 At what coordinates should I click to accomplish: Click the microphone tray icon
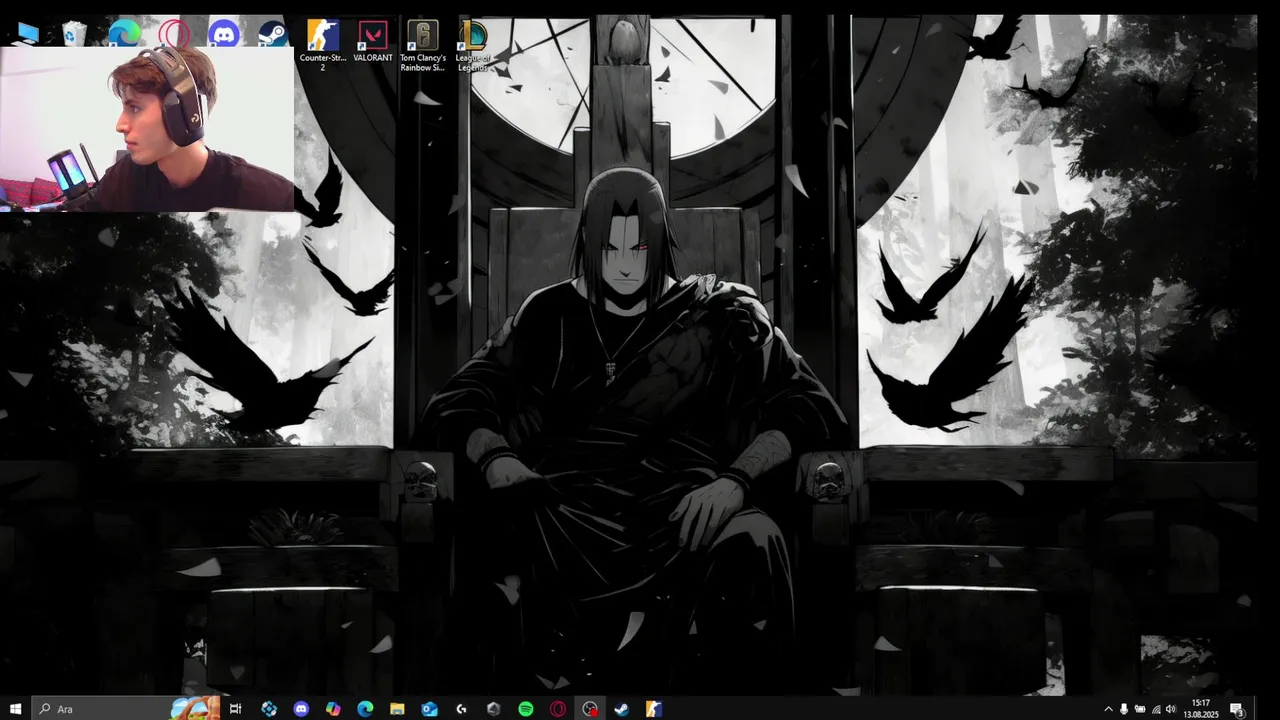1124,709
